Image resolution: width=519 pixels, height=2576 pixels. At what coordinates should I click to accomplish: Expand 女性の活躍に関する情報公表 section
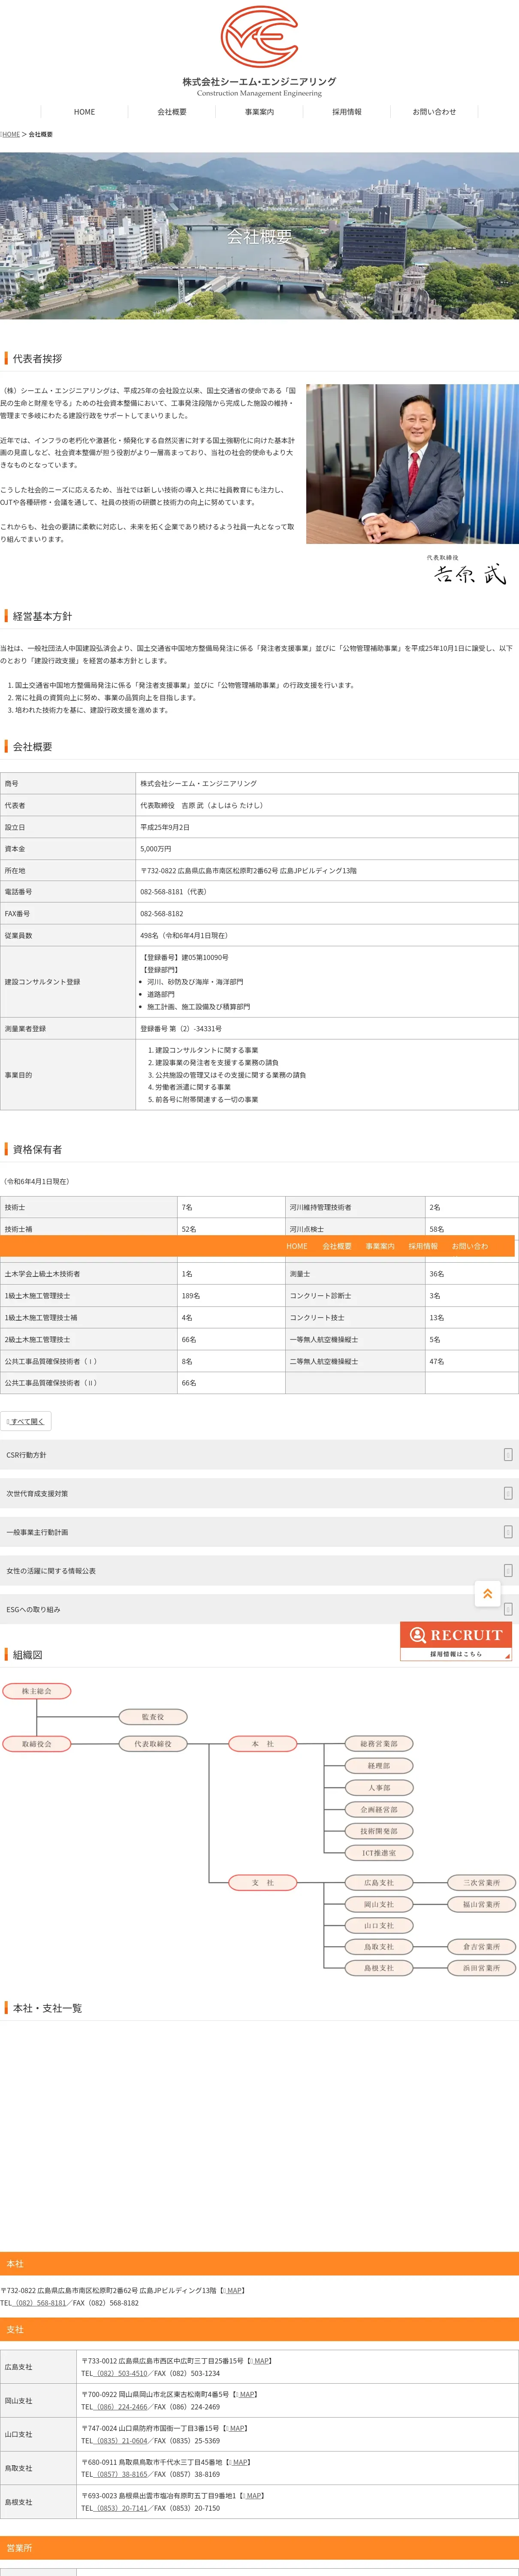(x=259, y=1571)
